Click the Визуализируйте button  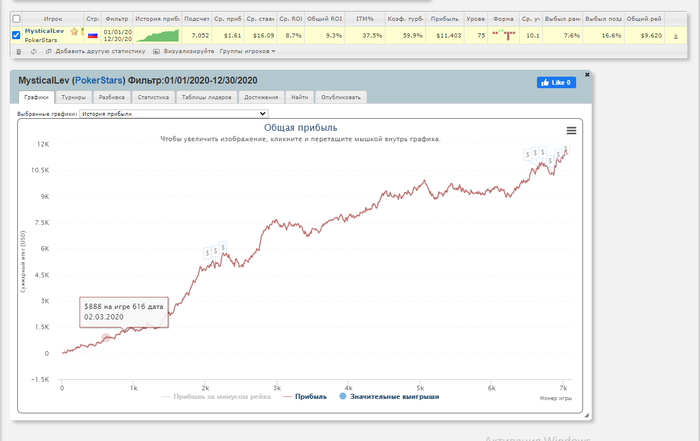click(x=184, y=51)
